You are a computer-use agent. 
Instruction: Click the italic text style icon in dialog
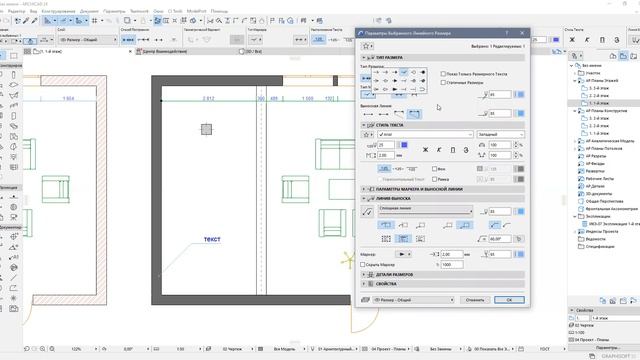click(439, 150)
